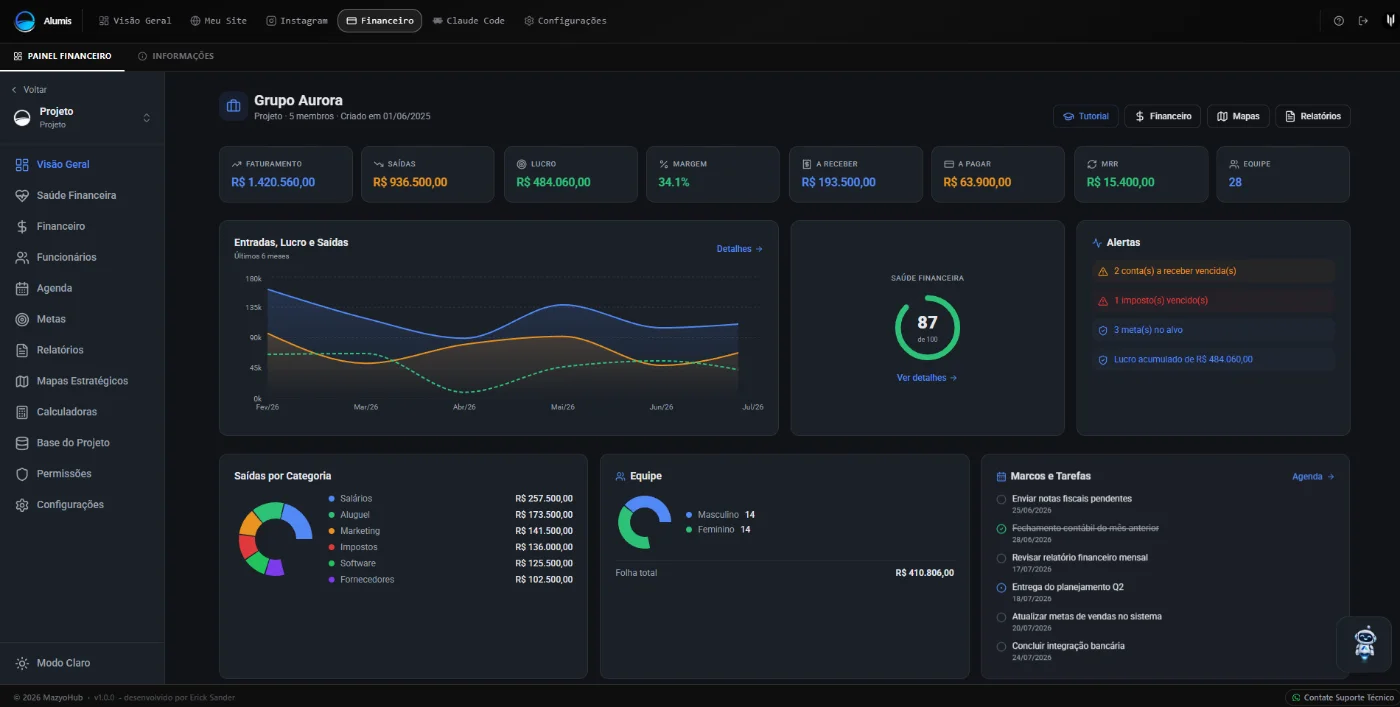Viewport: 1400px width, 707px height.
Task: Click the Relatórios button in header
Action: [x=1313, y=116]
